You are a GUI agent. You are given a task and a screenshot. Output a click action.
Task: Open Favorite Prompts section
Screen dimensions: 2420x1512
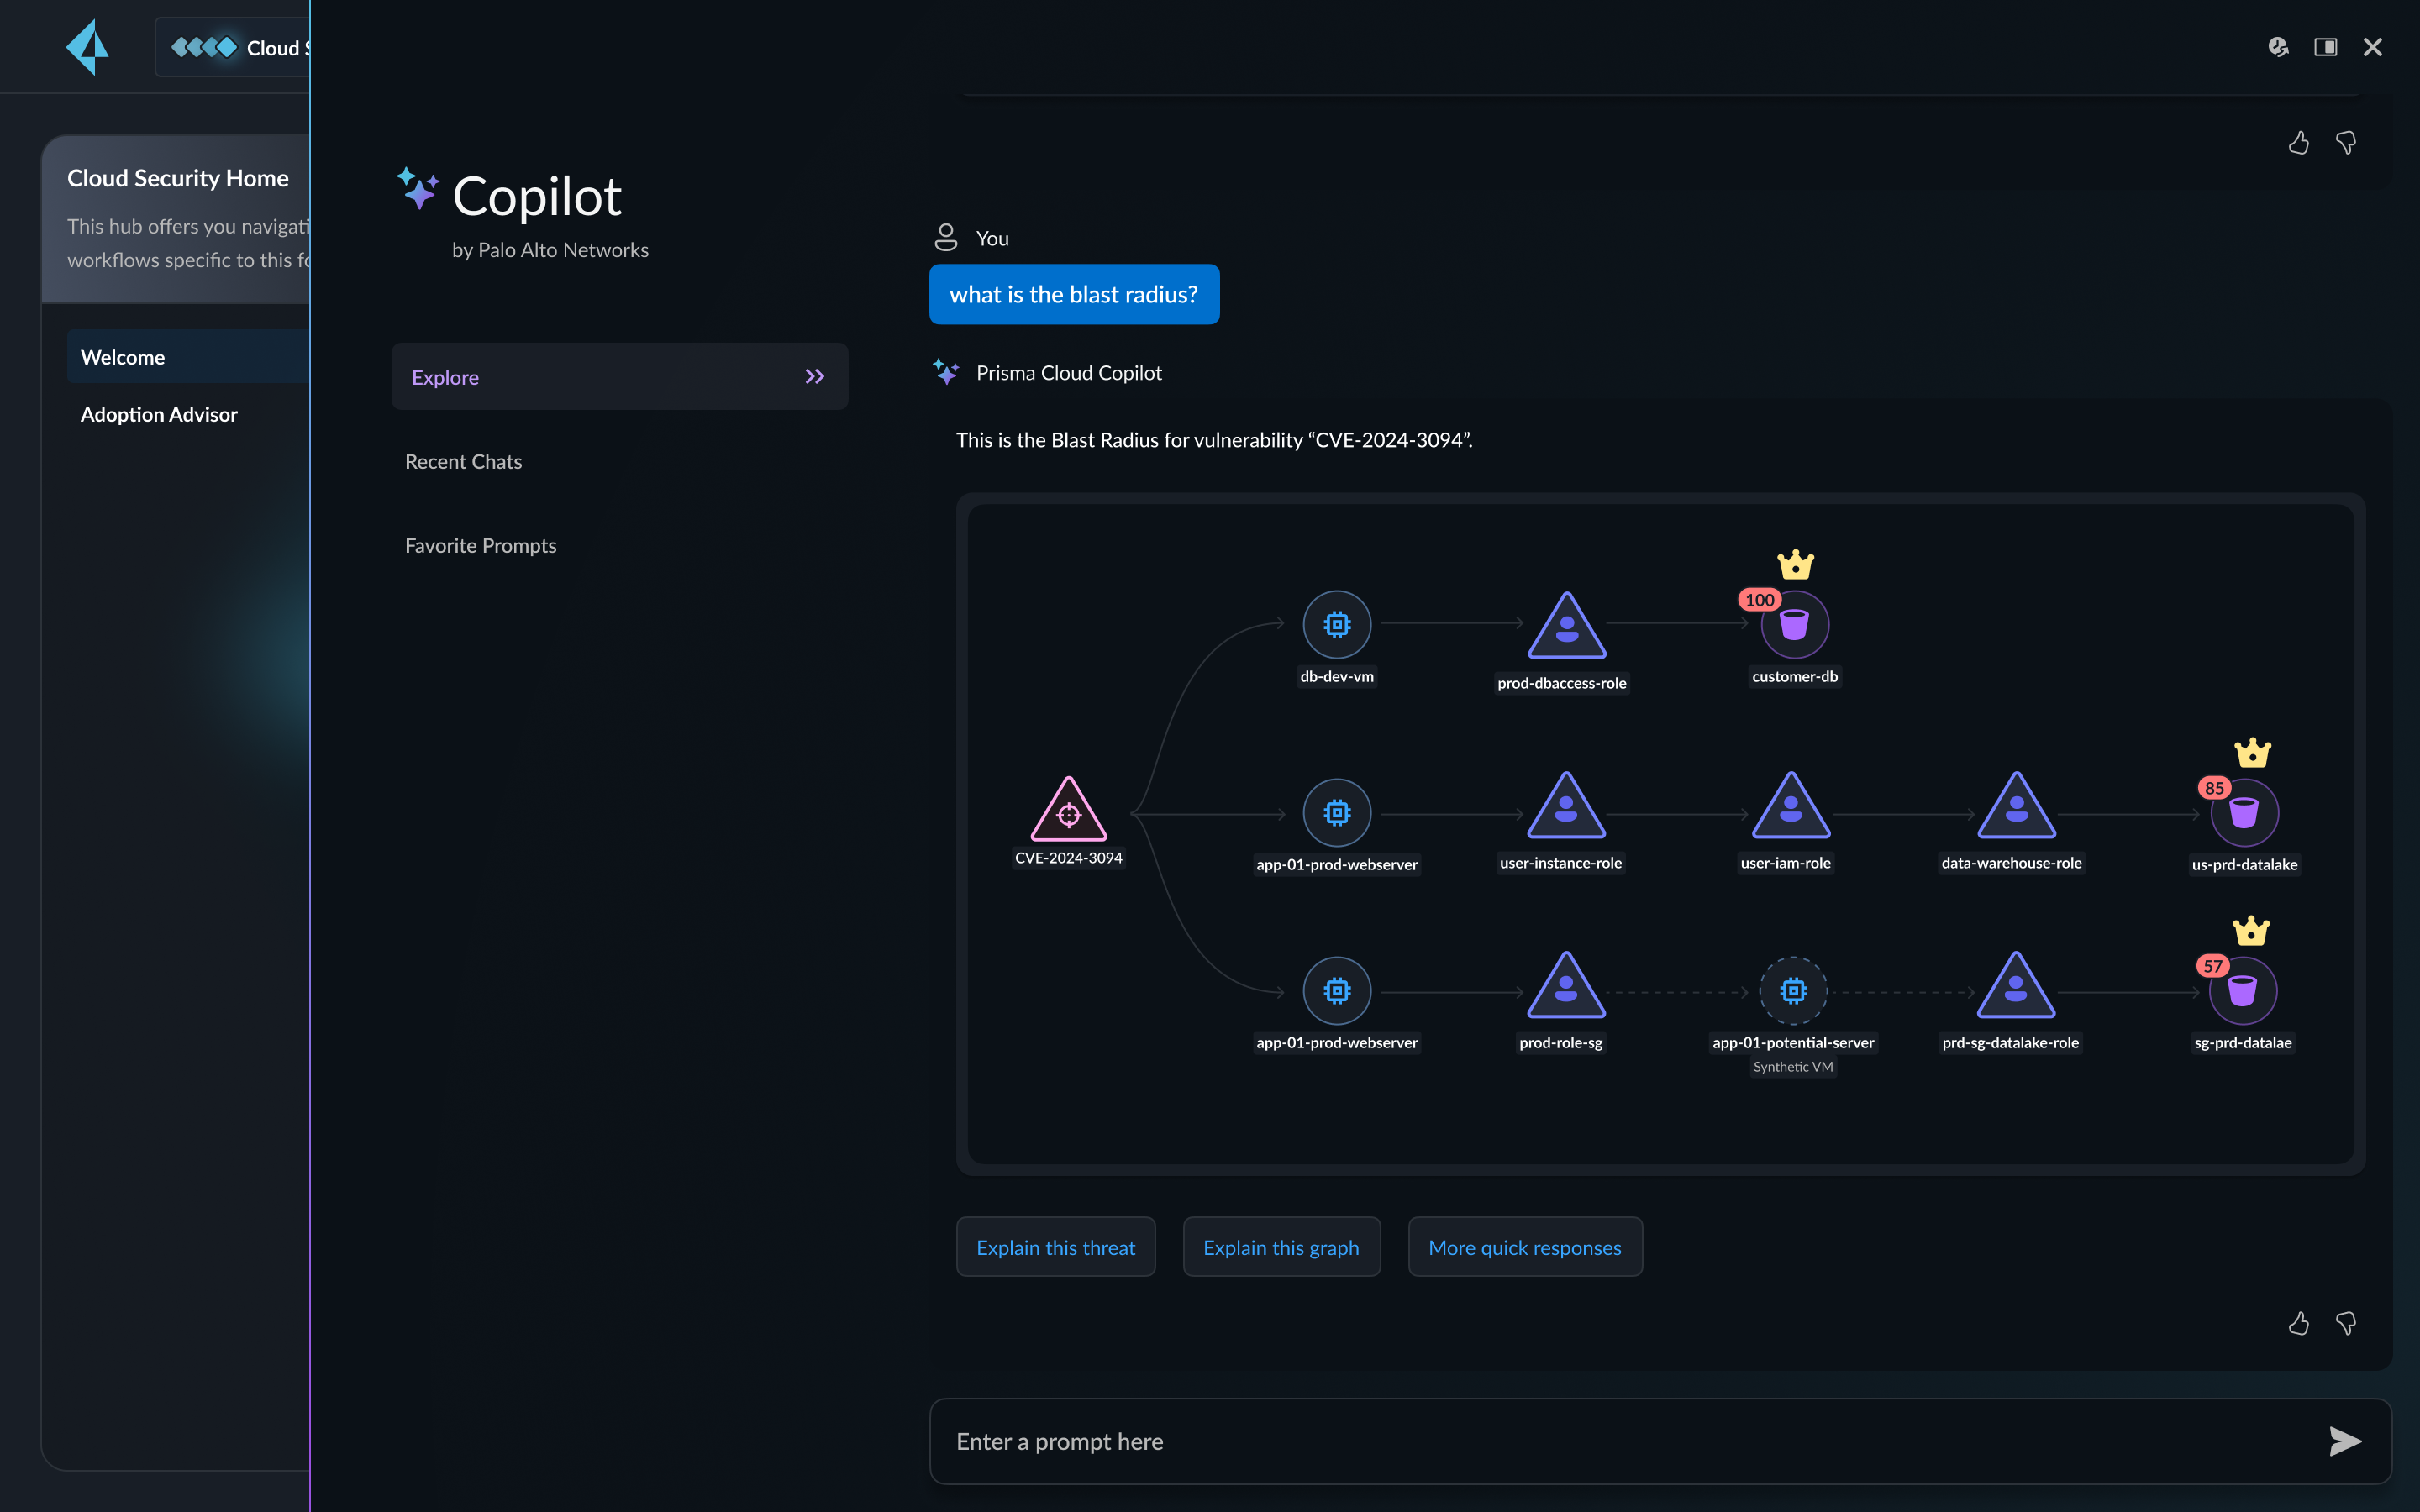click(x=480, y=545)
